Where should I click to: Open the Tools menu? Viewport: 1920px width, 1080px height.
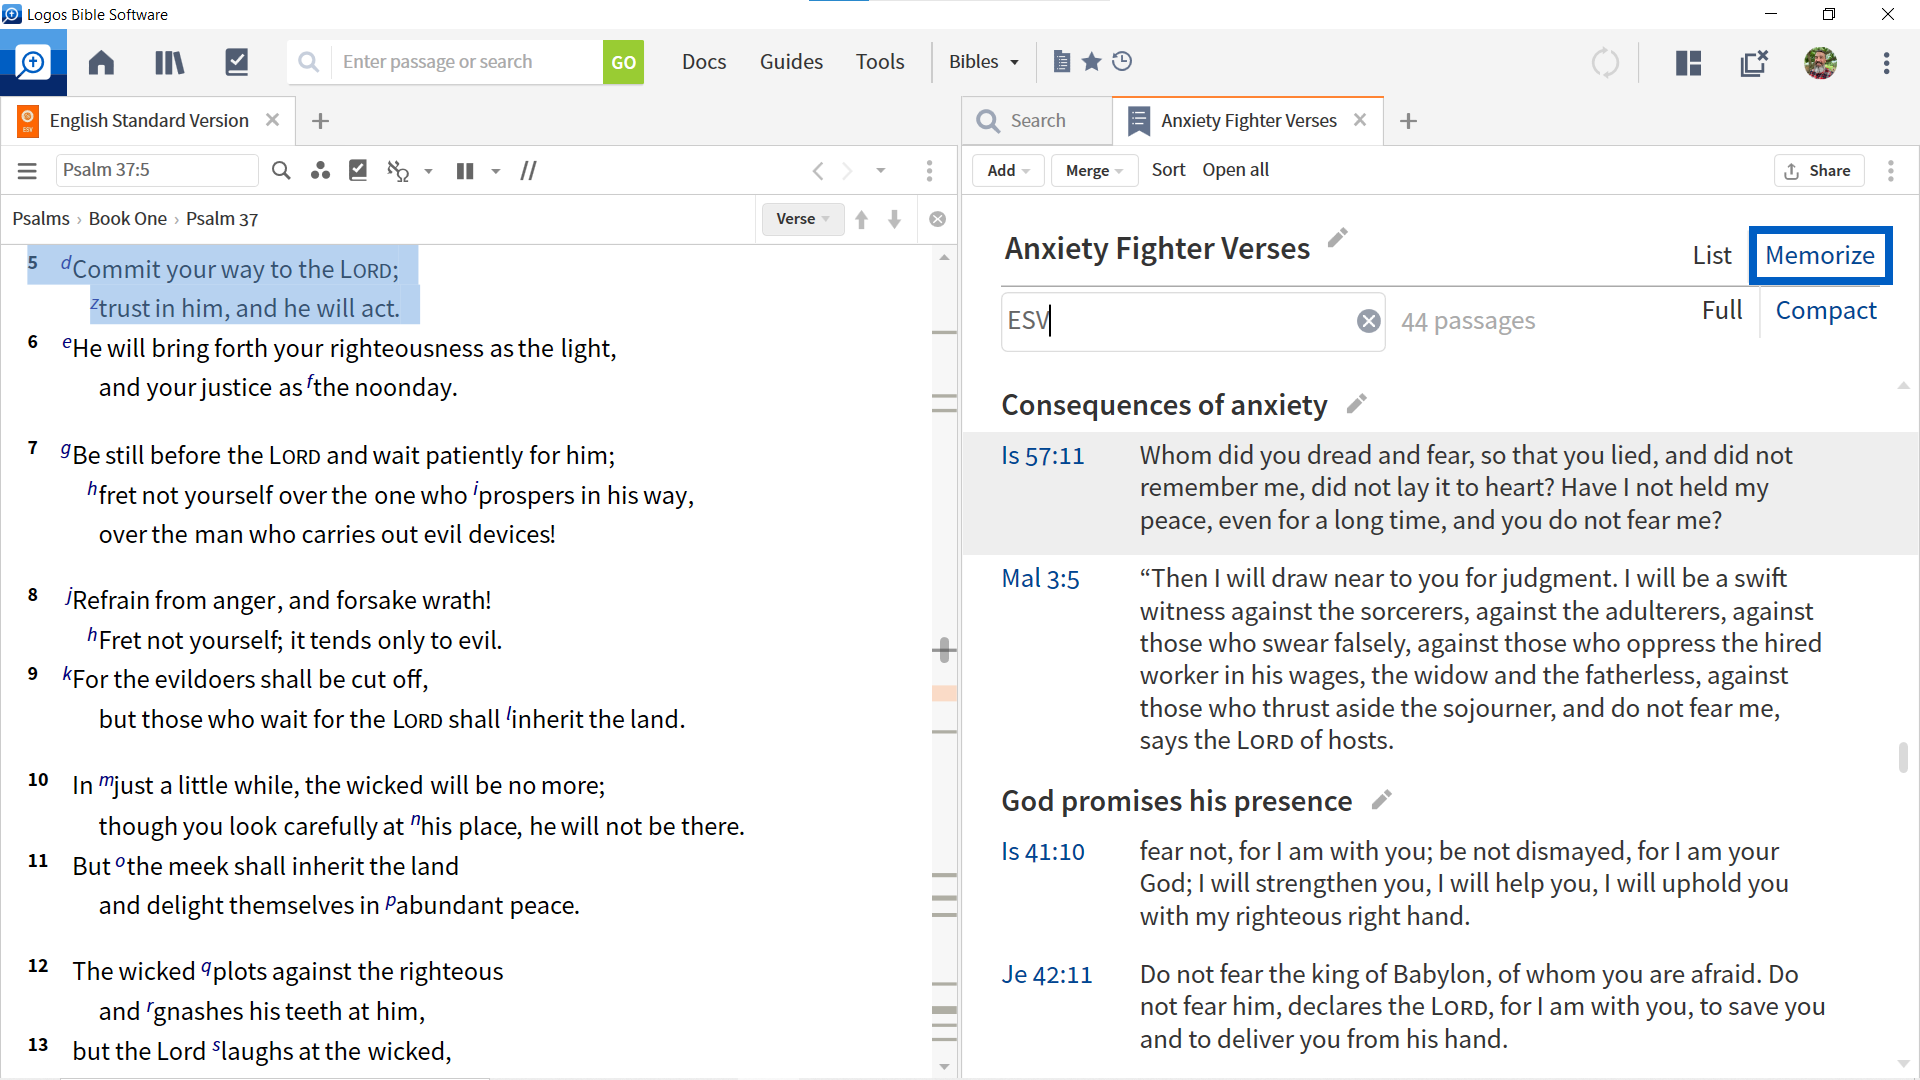pos(880,62)
